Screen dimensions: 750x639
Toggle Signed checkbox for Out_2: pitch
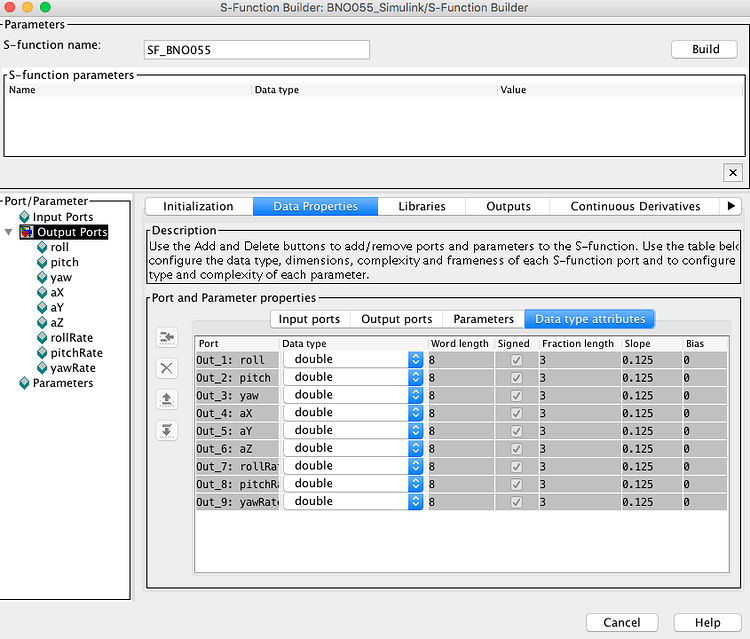coord(517,378)
